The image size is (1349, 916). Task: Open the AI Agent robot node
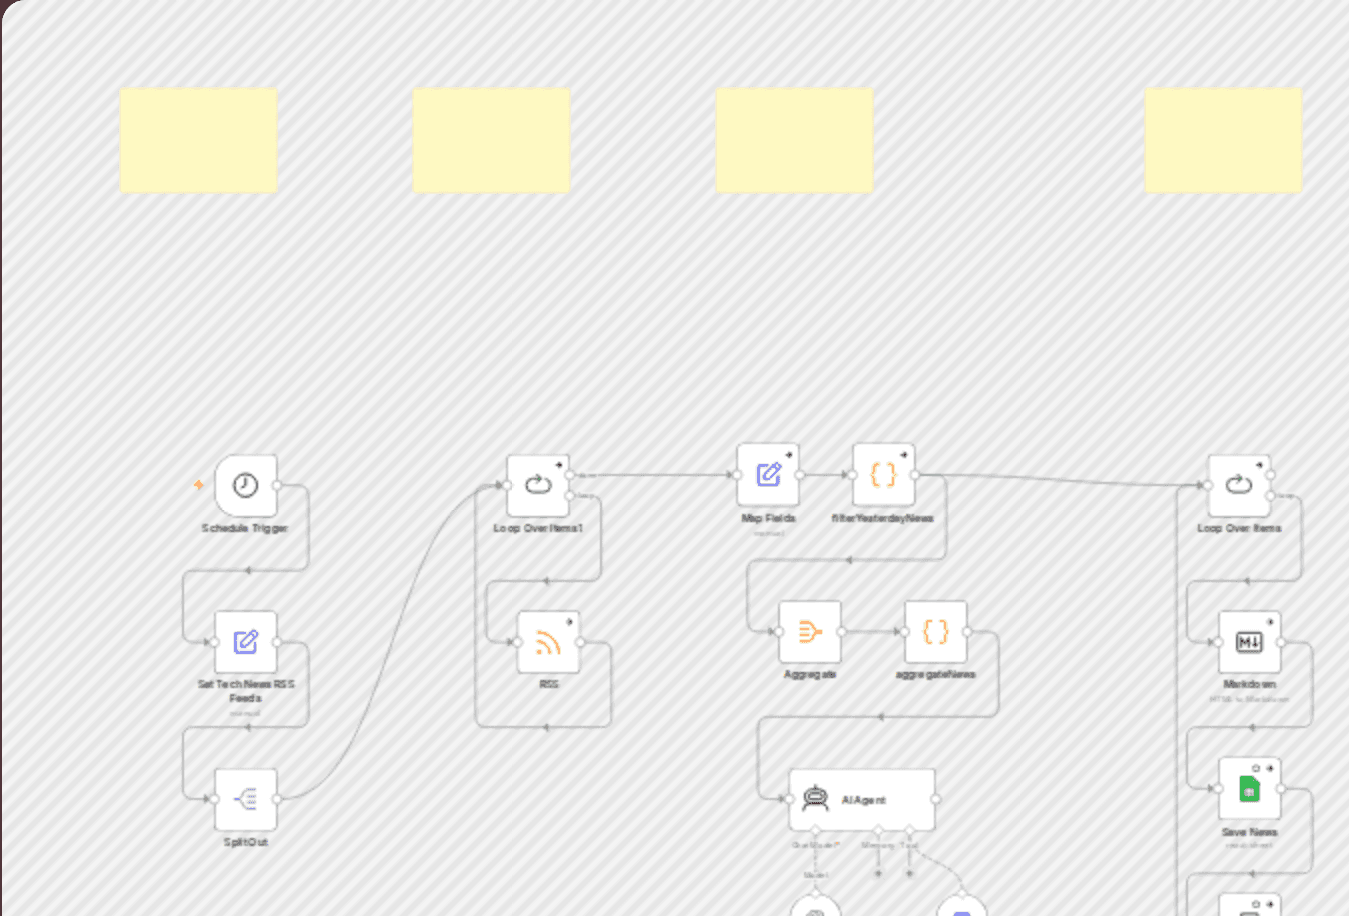click(862, 799)
